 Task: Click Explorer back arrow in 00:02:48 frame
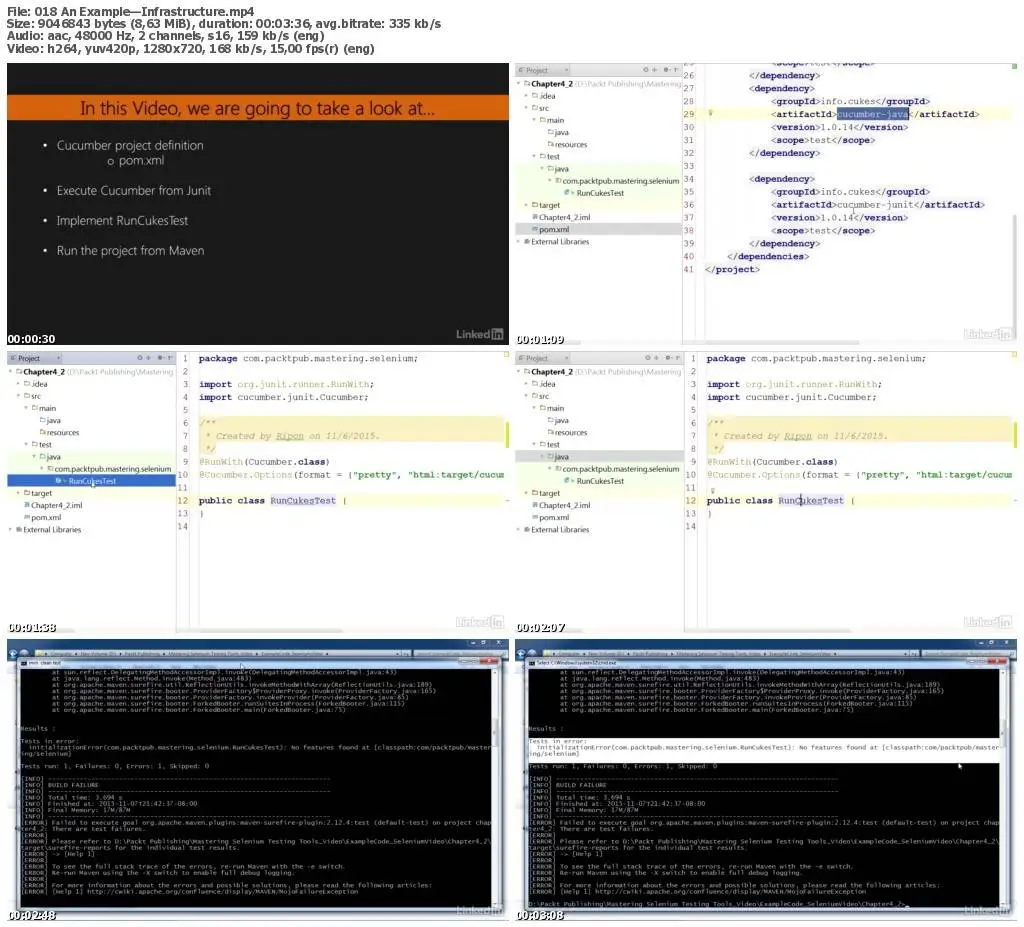(x=13, y=653)
